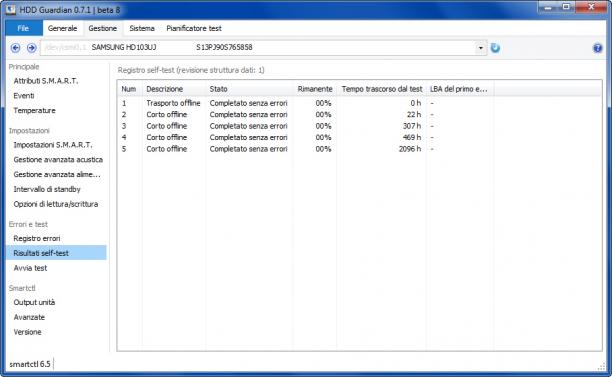Switch to the Generale tab
612x377 pixels.
pos(62,28)
